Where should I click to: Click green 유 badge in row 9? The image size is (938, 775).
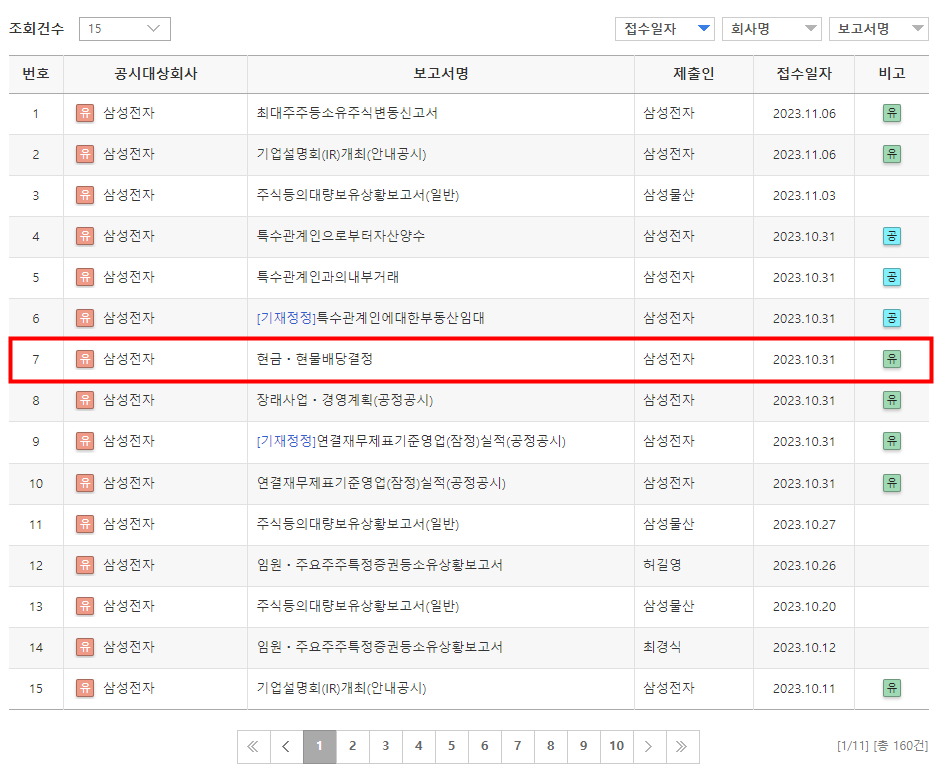pyautogui.click(x=892, y=441)
